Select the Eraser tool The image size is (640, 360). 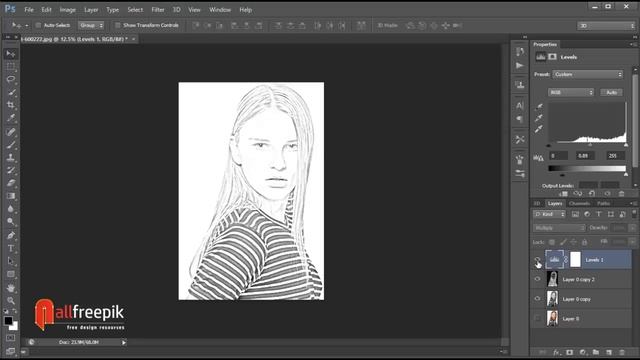click(x=11, y=183)
